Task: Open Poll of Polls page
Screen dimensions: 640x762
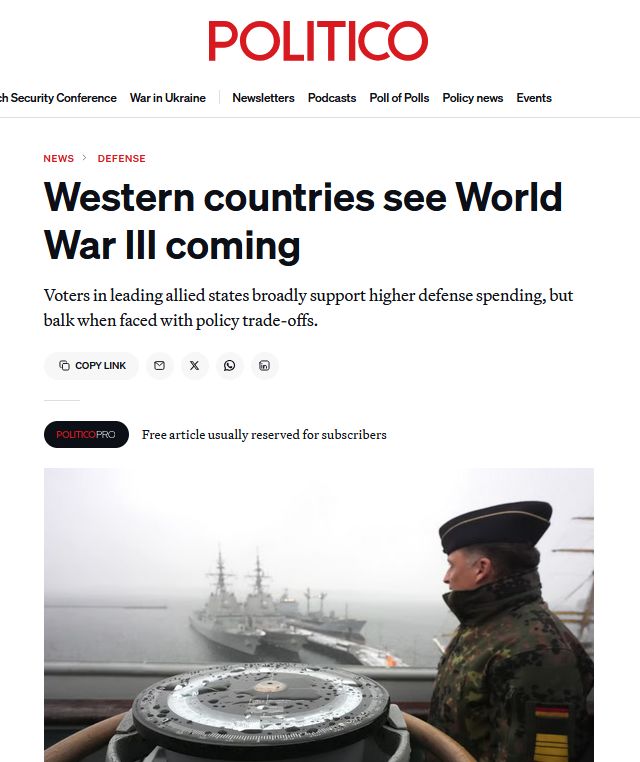Action: [399, 98]
